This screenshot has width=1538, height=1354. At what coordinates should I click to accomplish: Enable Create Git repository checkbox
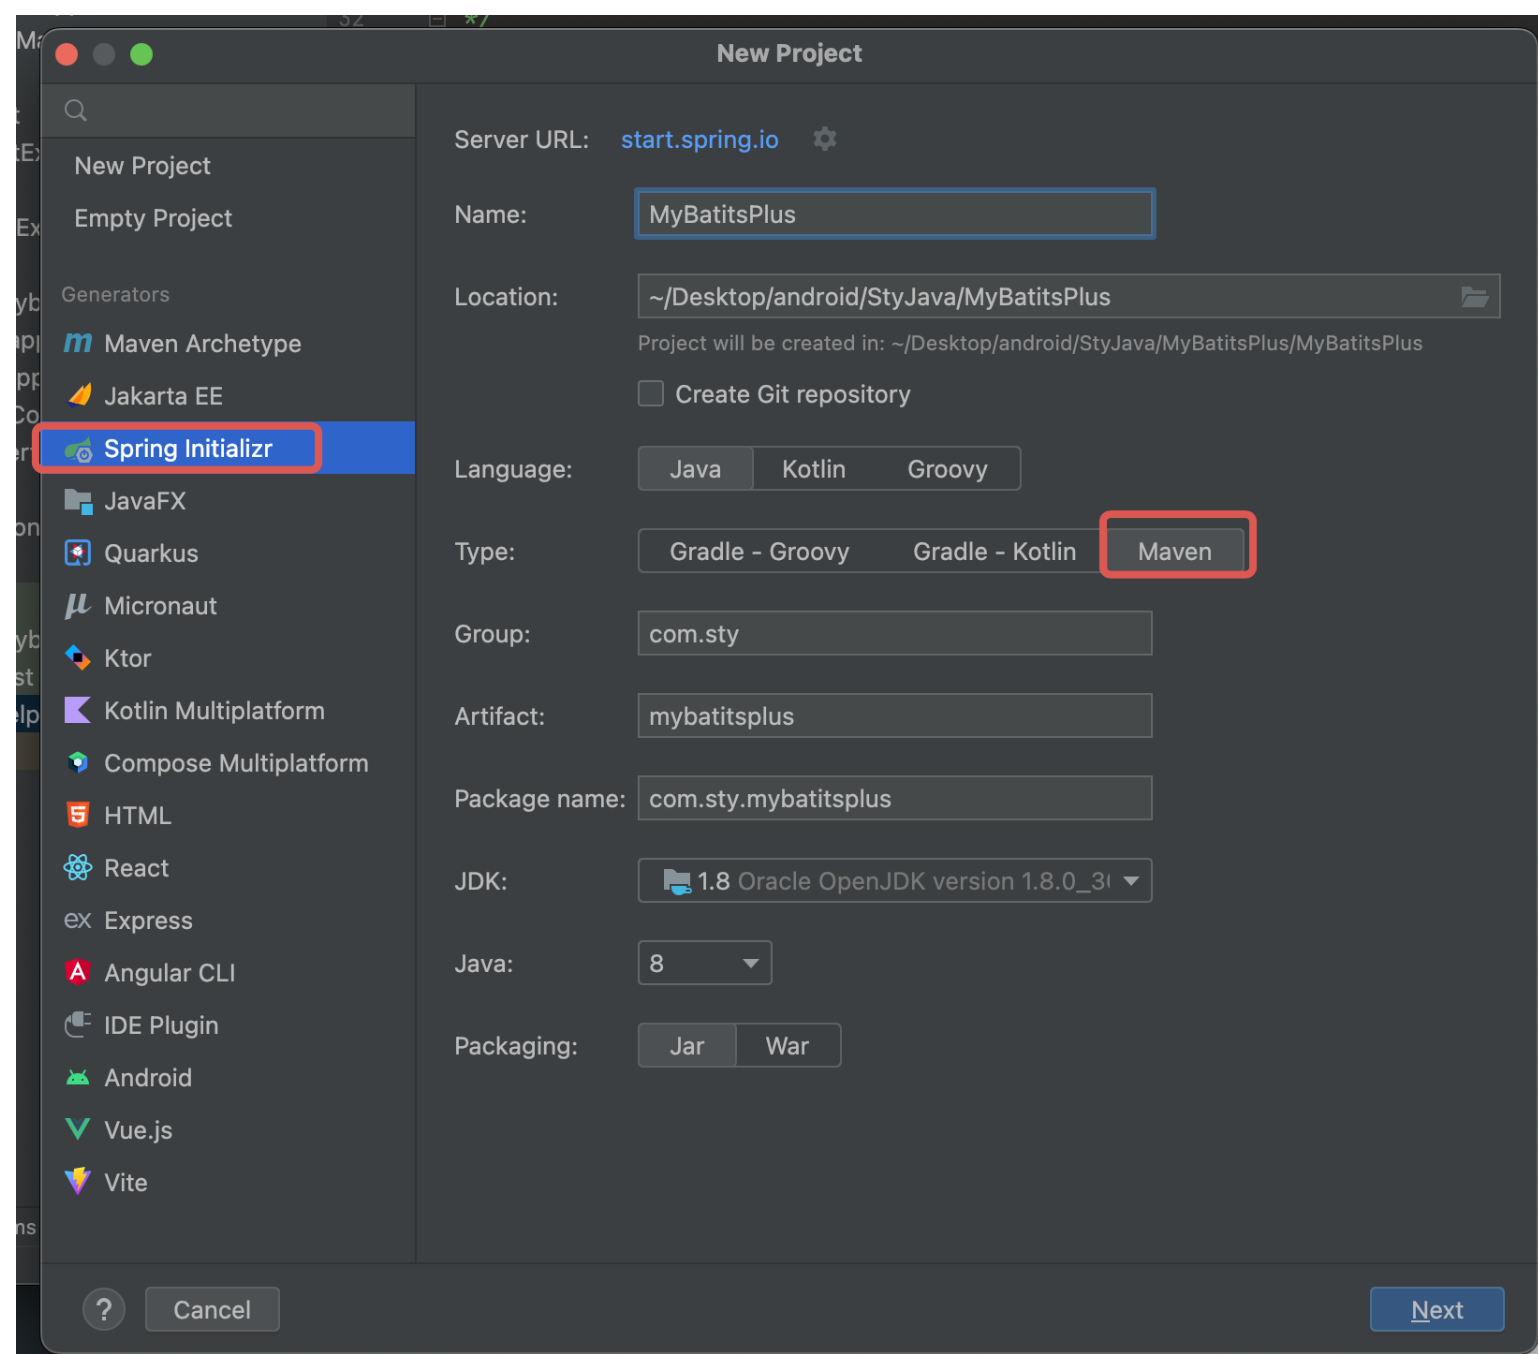[651, 394]
